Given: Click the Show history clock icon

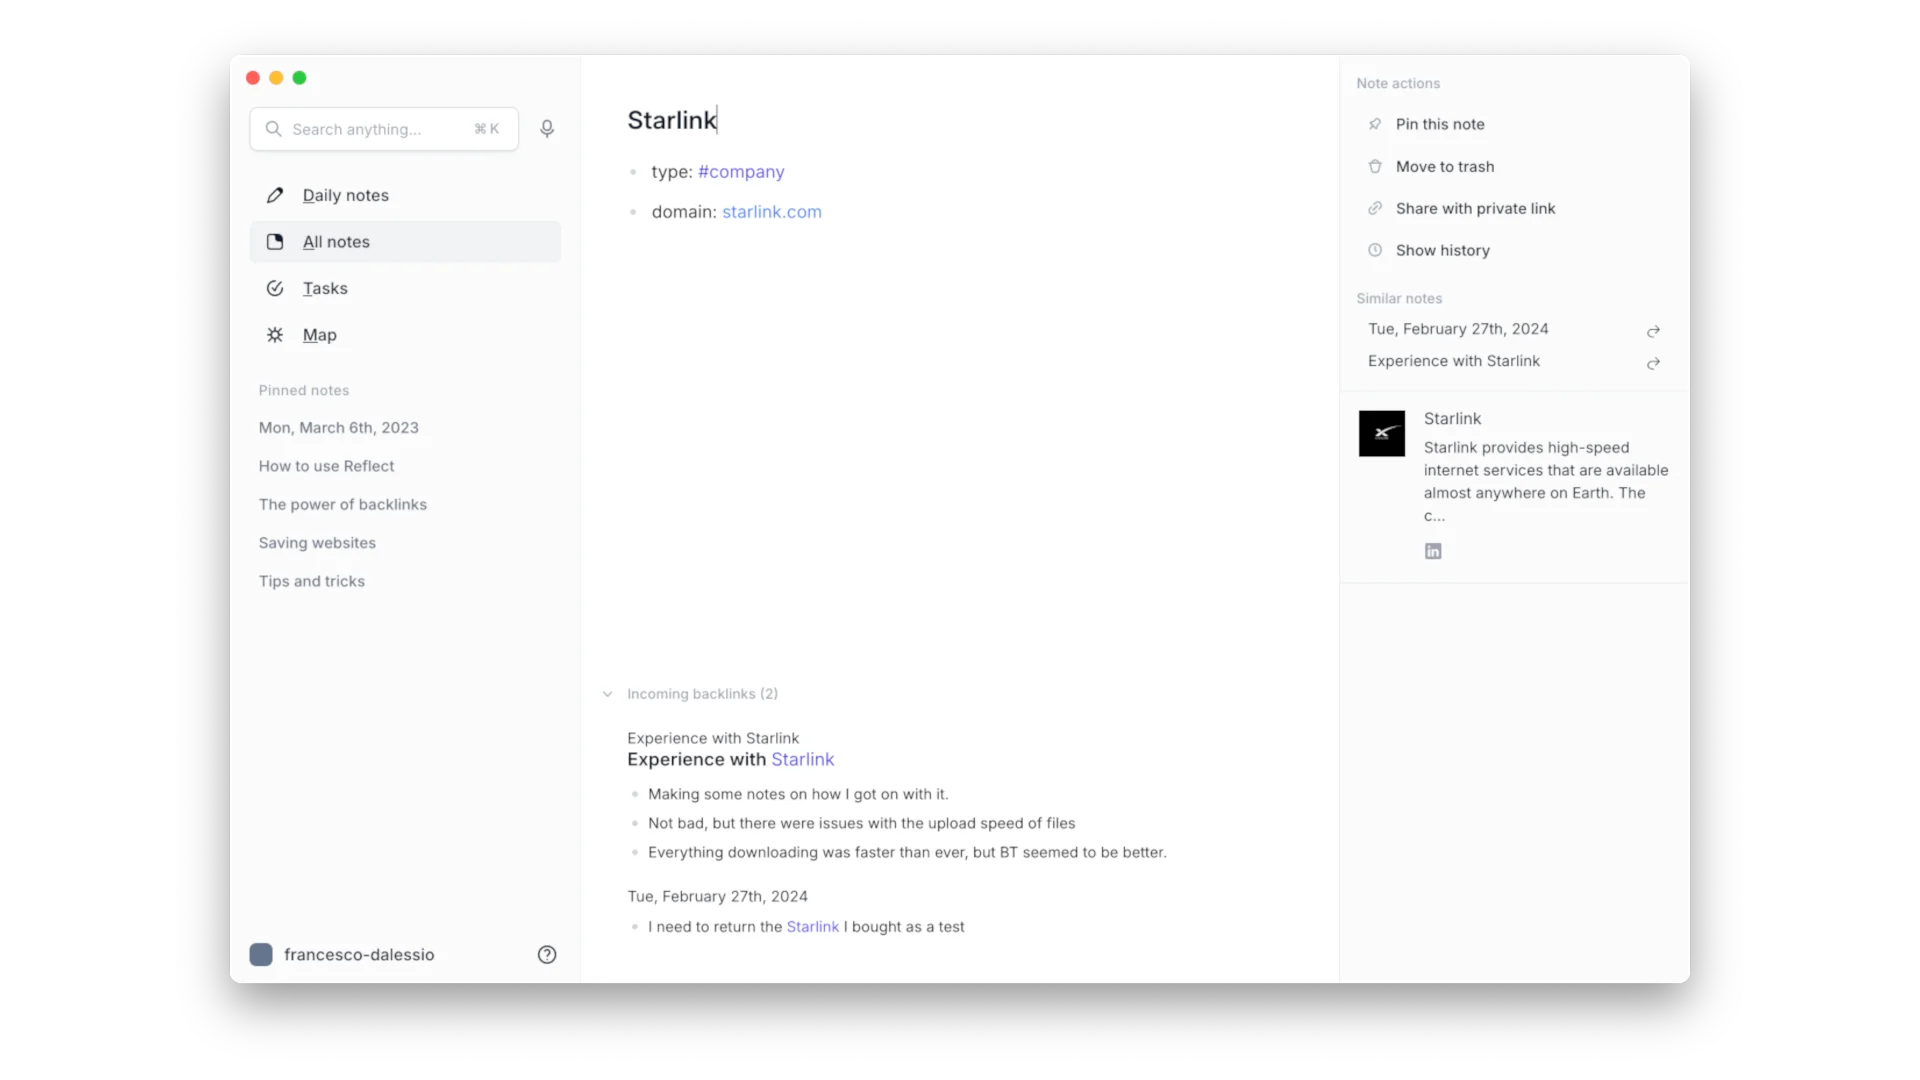Looking at the screenshot, I should [x=1374, y=250].
